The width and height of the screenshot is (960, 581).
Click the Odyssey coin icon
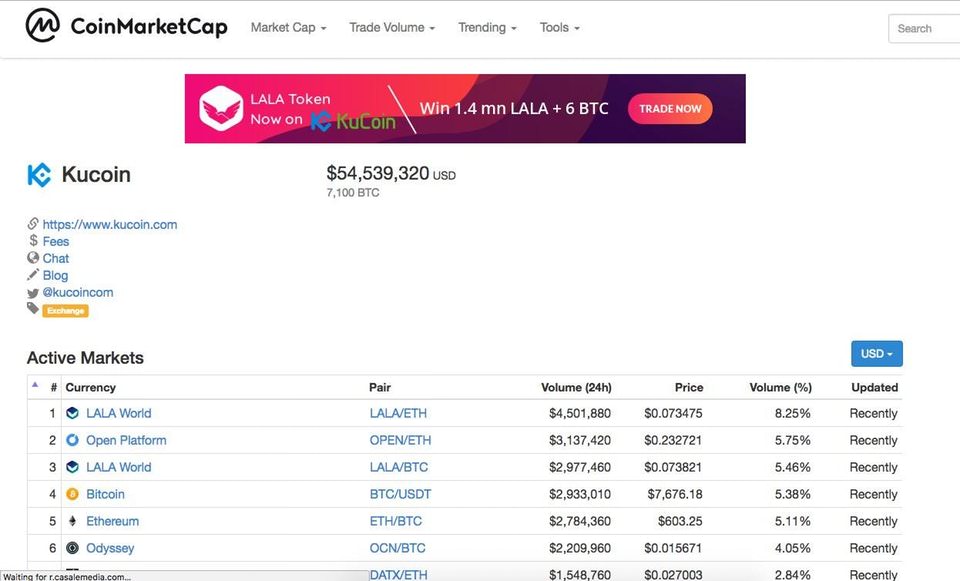pos(72,548)
